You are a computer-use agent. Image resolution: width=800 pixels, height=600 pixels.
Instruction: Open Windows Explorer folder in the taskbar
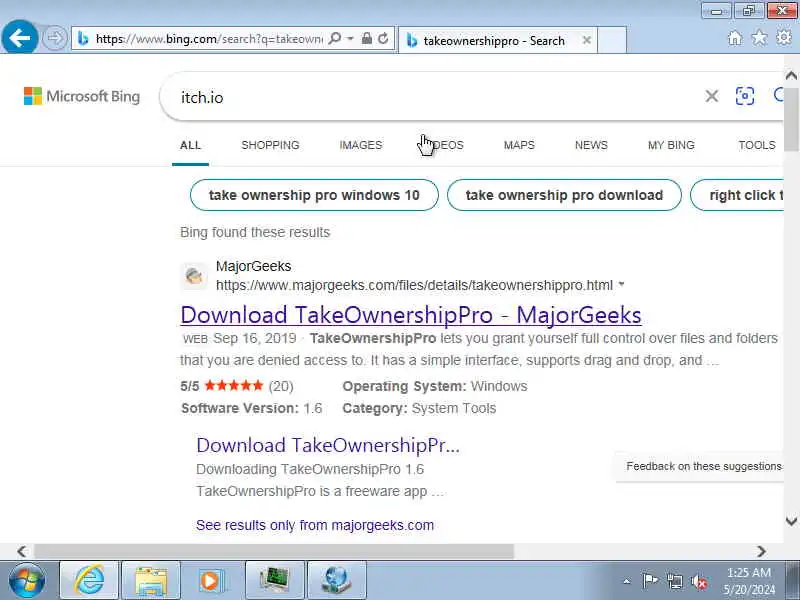pos(151,580)
